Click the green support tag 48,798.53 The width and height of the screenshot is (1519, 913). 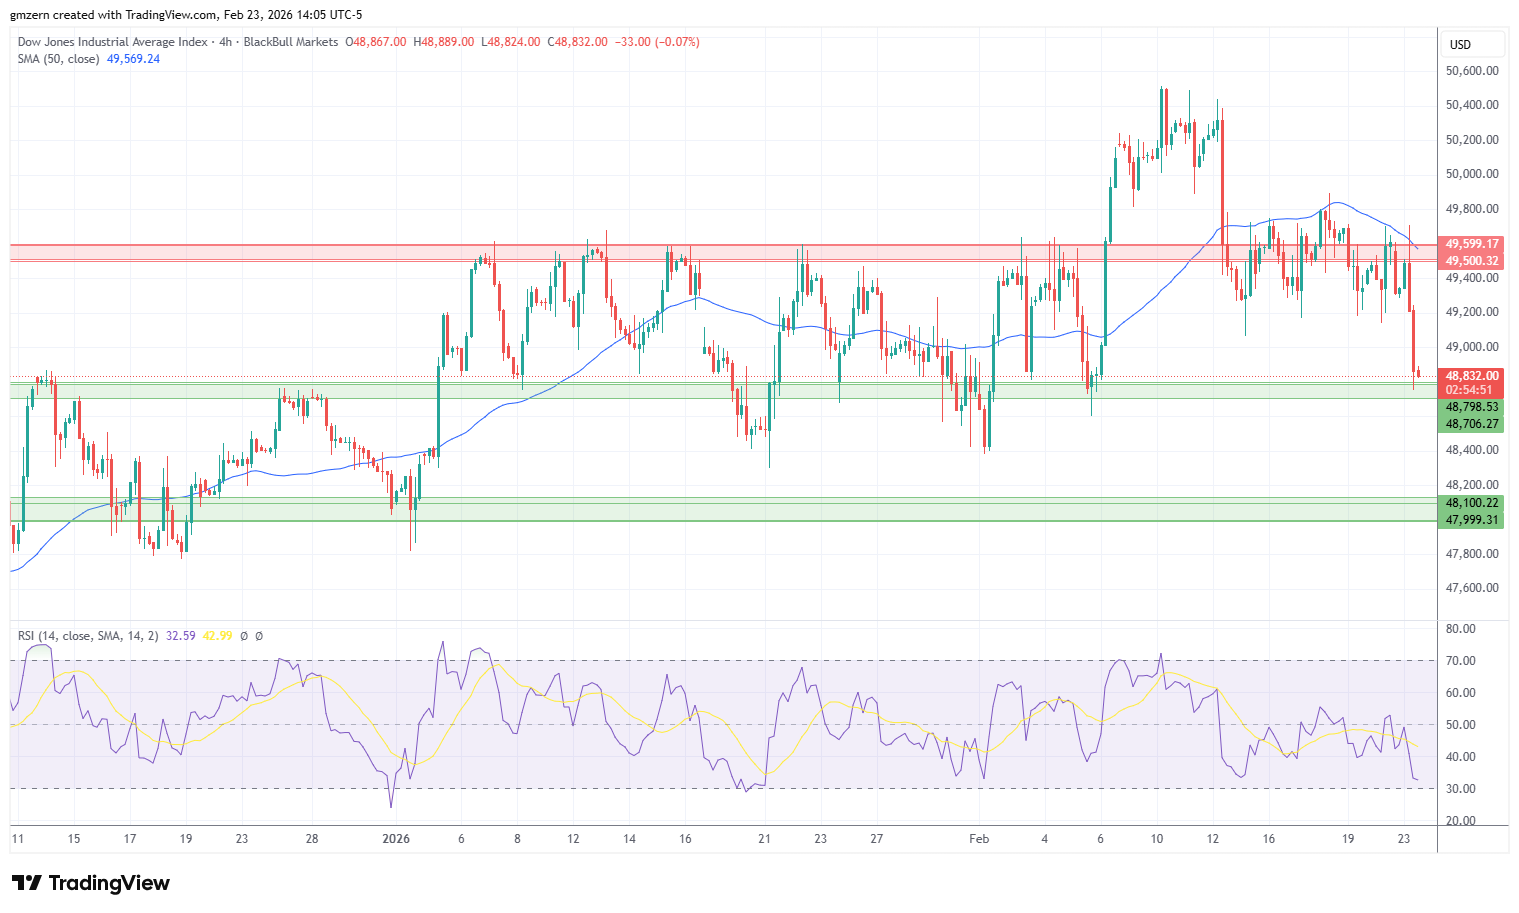pyautogui.click(x=1473, y=407)
